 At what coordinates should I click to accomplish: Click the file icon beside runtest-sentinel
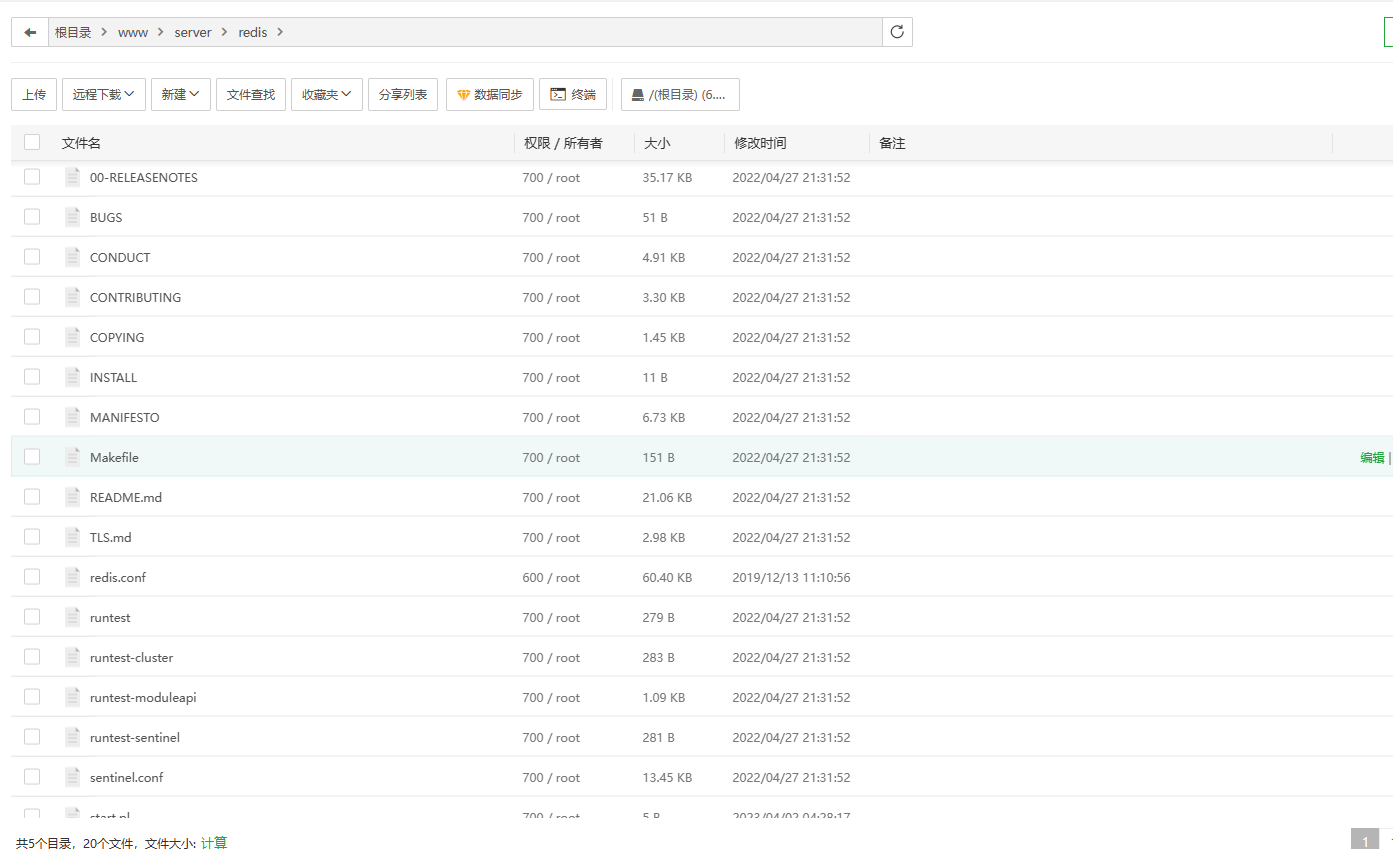[72, 737]
